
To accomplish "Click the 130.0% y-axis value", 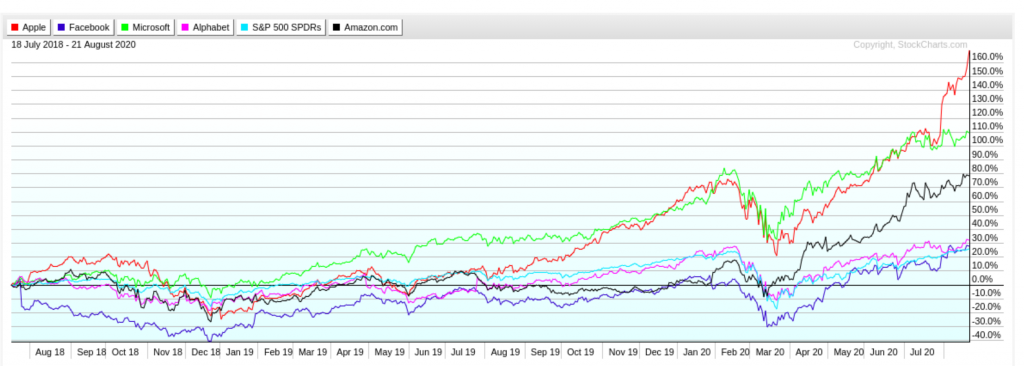I will pyautogui.click(x=987, y=99).
